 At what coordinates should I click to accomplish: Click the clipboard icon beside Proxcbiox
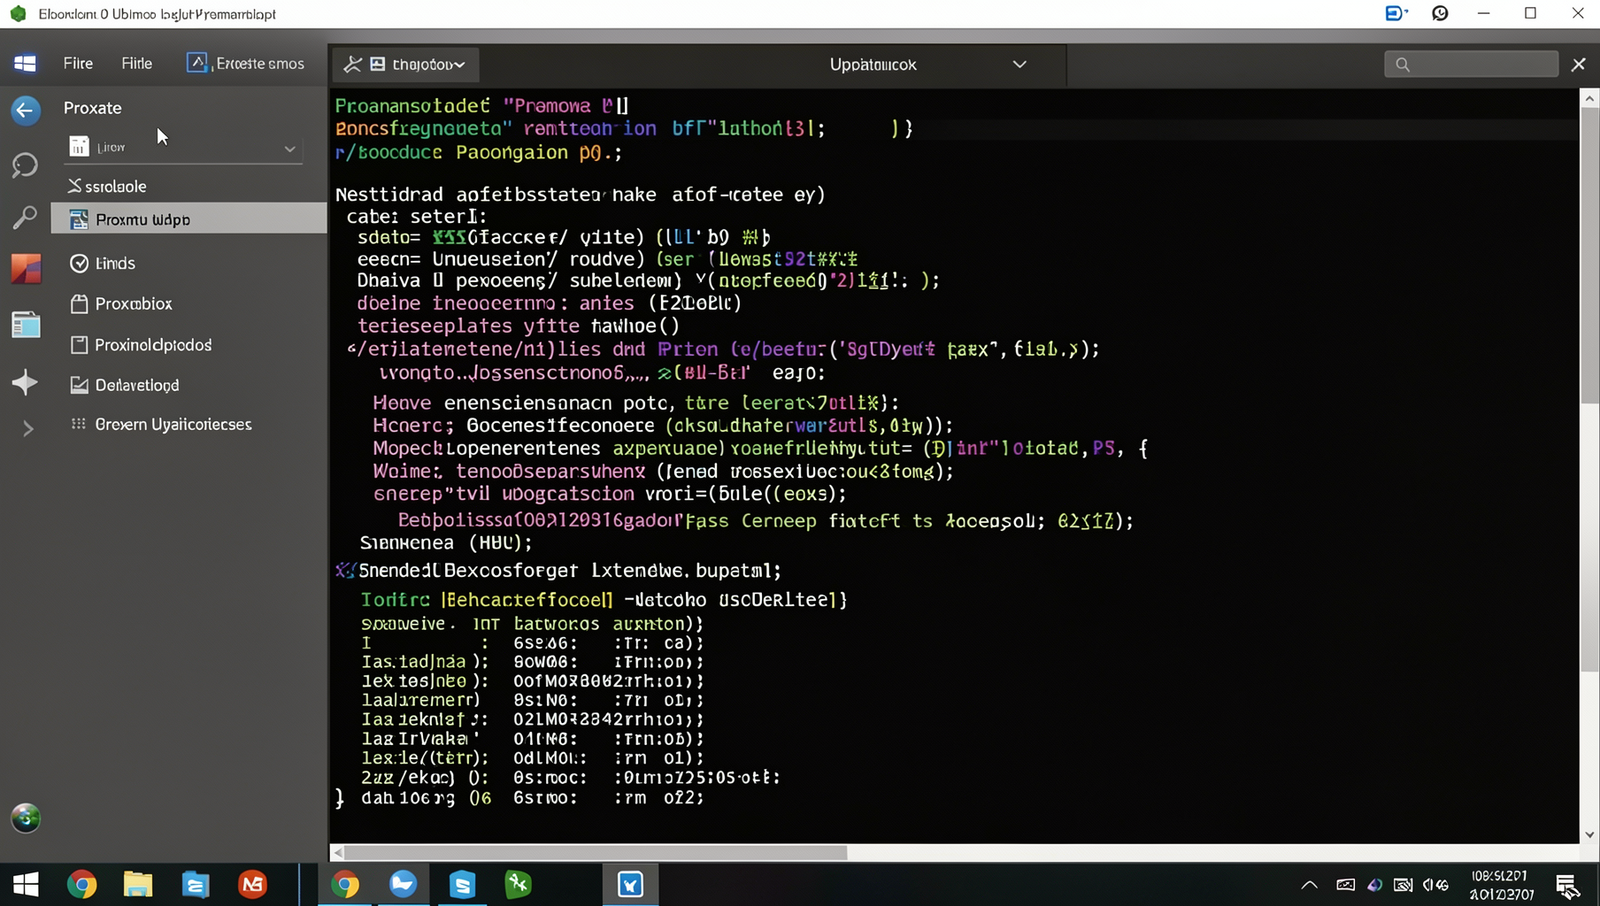pyautogui.click(x=79, y=303)
